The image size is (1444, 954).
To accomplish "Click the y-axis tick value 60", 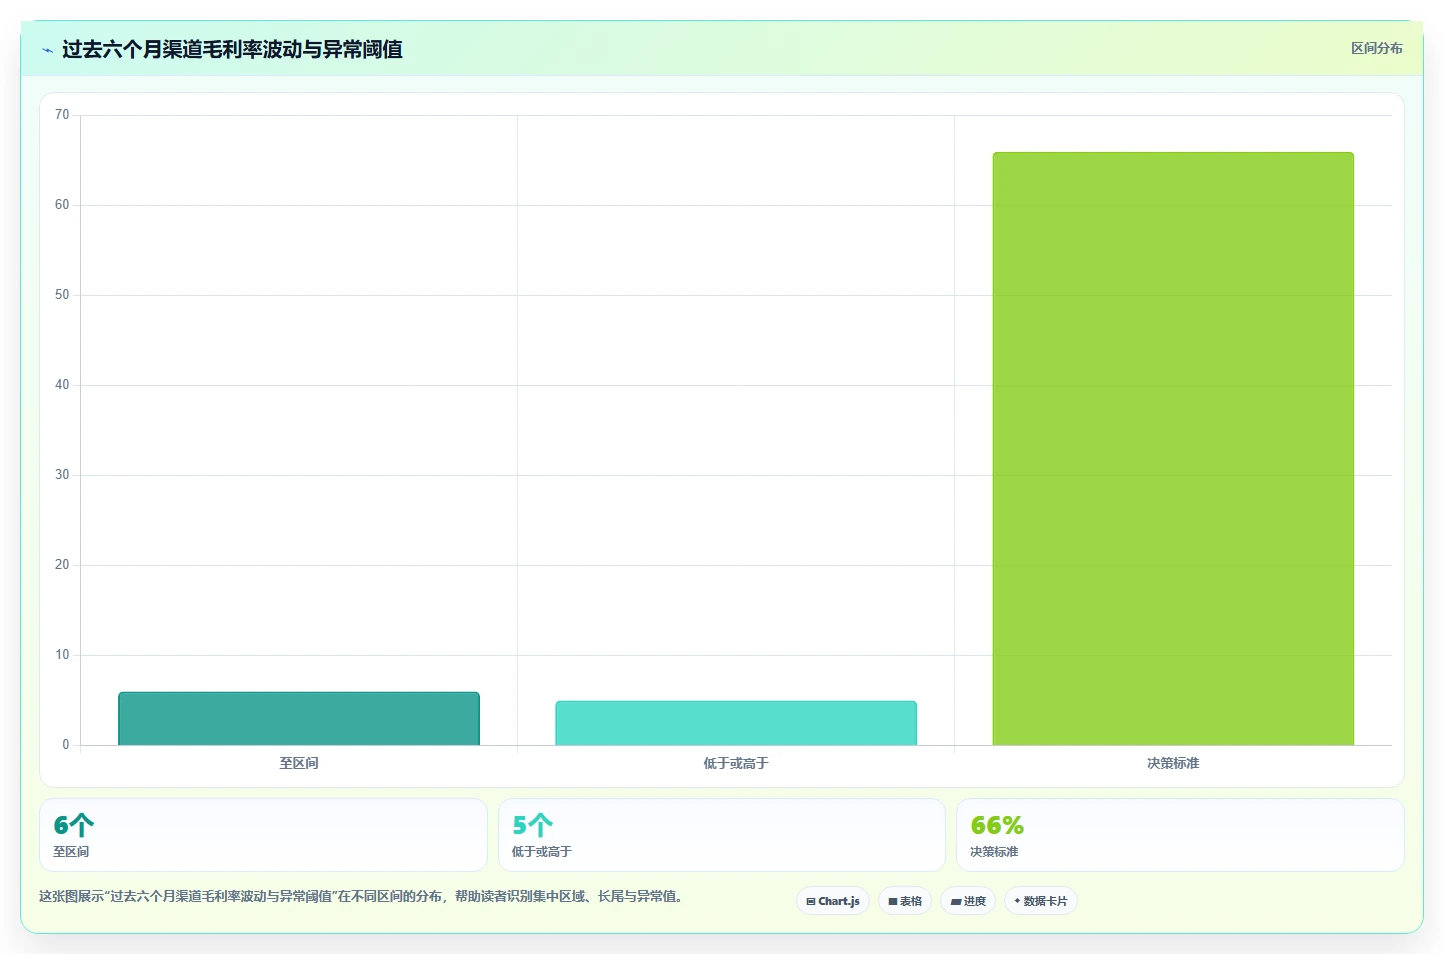I will tap(62, 205).
